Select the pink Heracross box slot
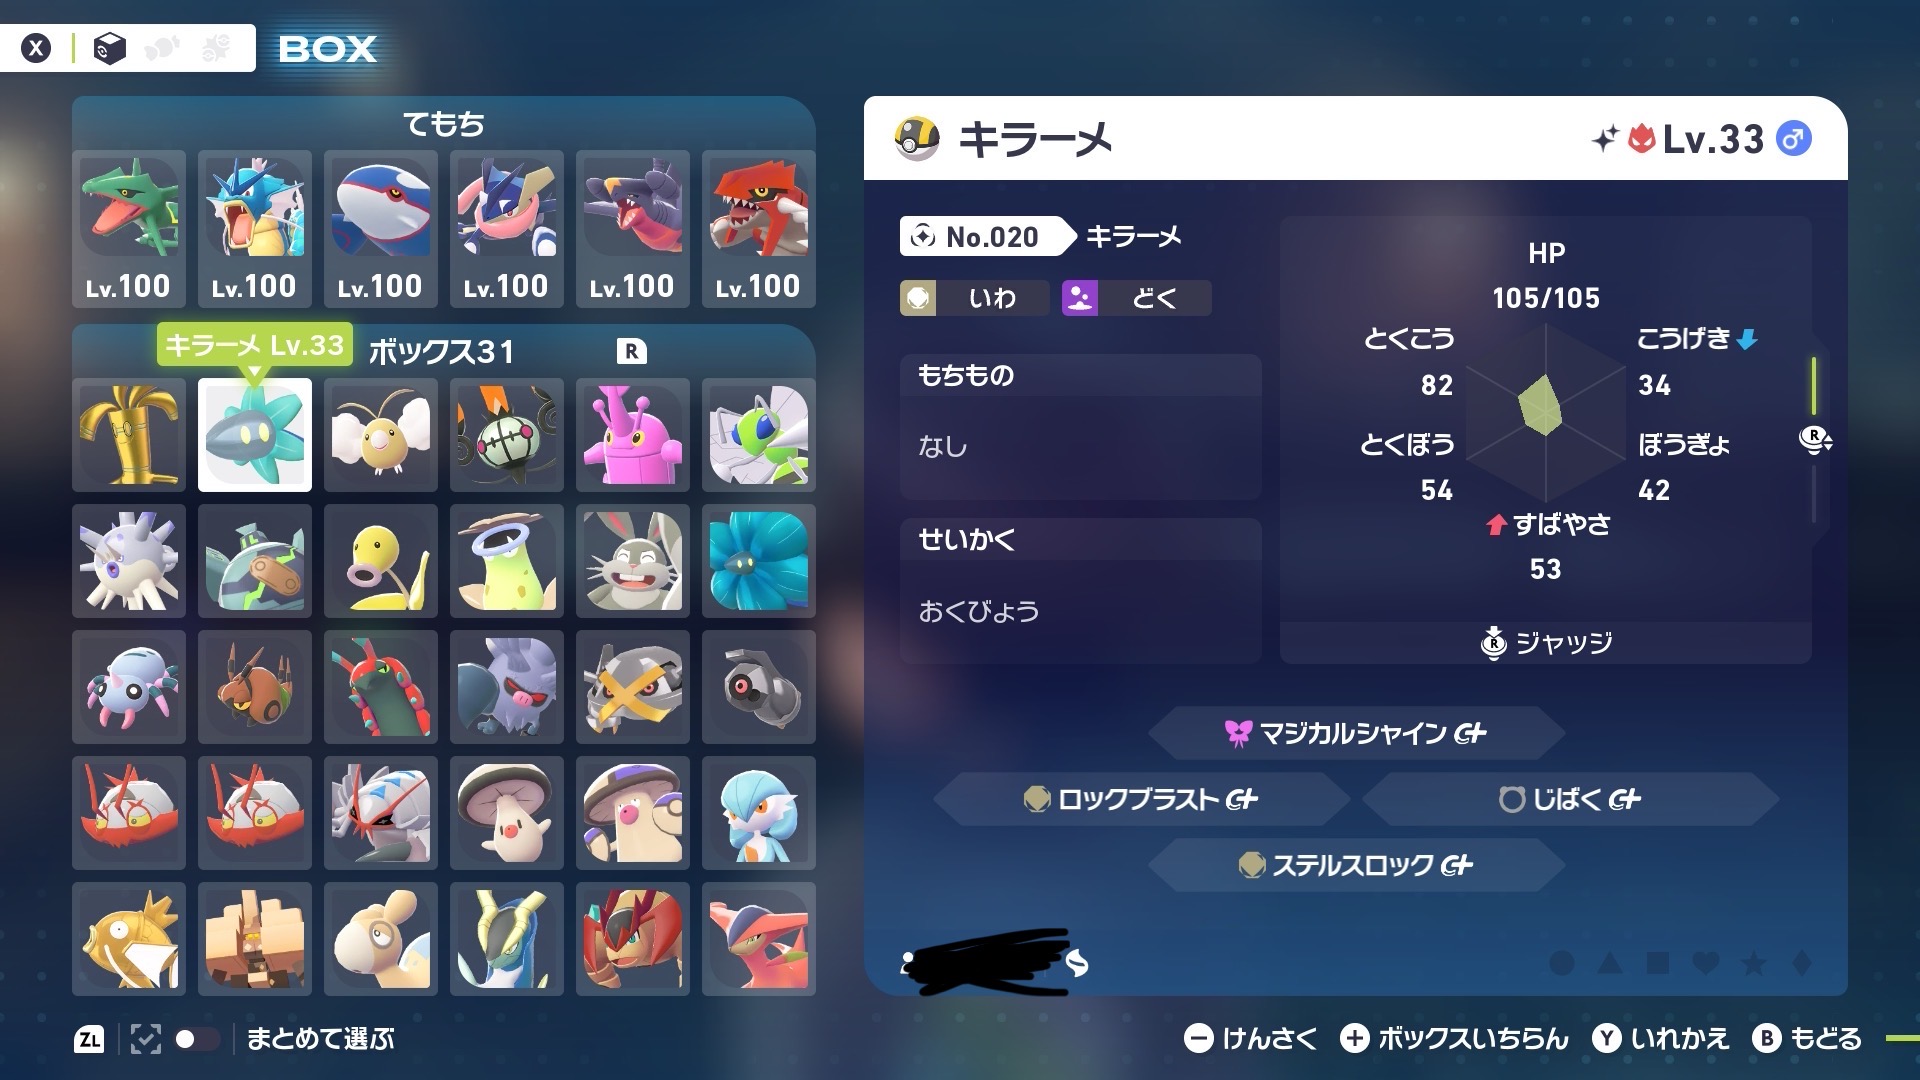This screenshot has height=1080, width=1920. click(x=632, y=435)
